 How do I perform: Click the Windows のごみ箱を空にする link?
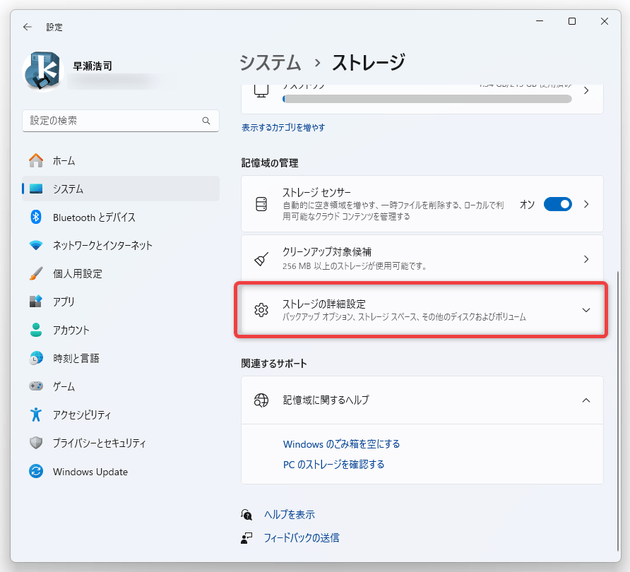pos(341,444)
